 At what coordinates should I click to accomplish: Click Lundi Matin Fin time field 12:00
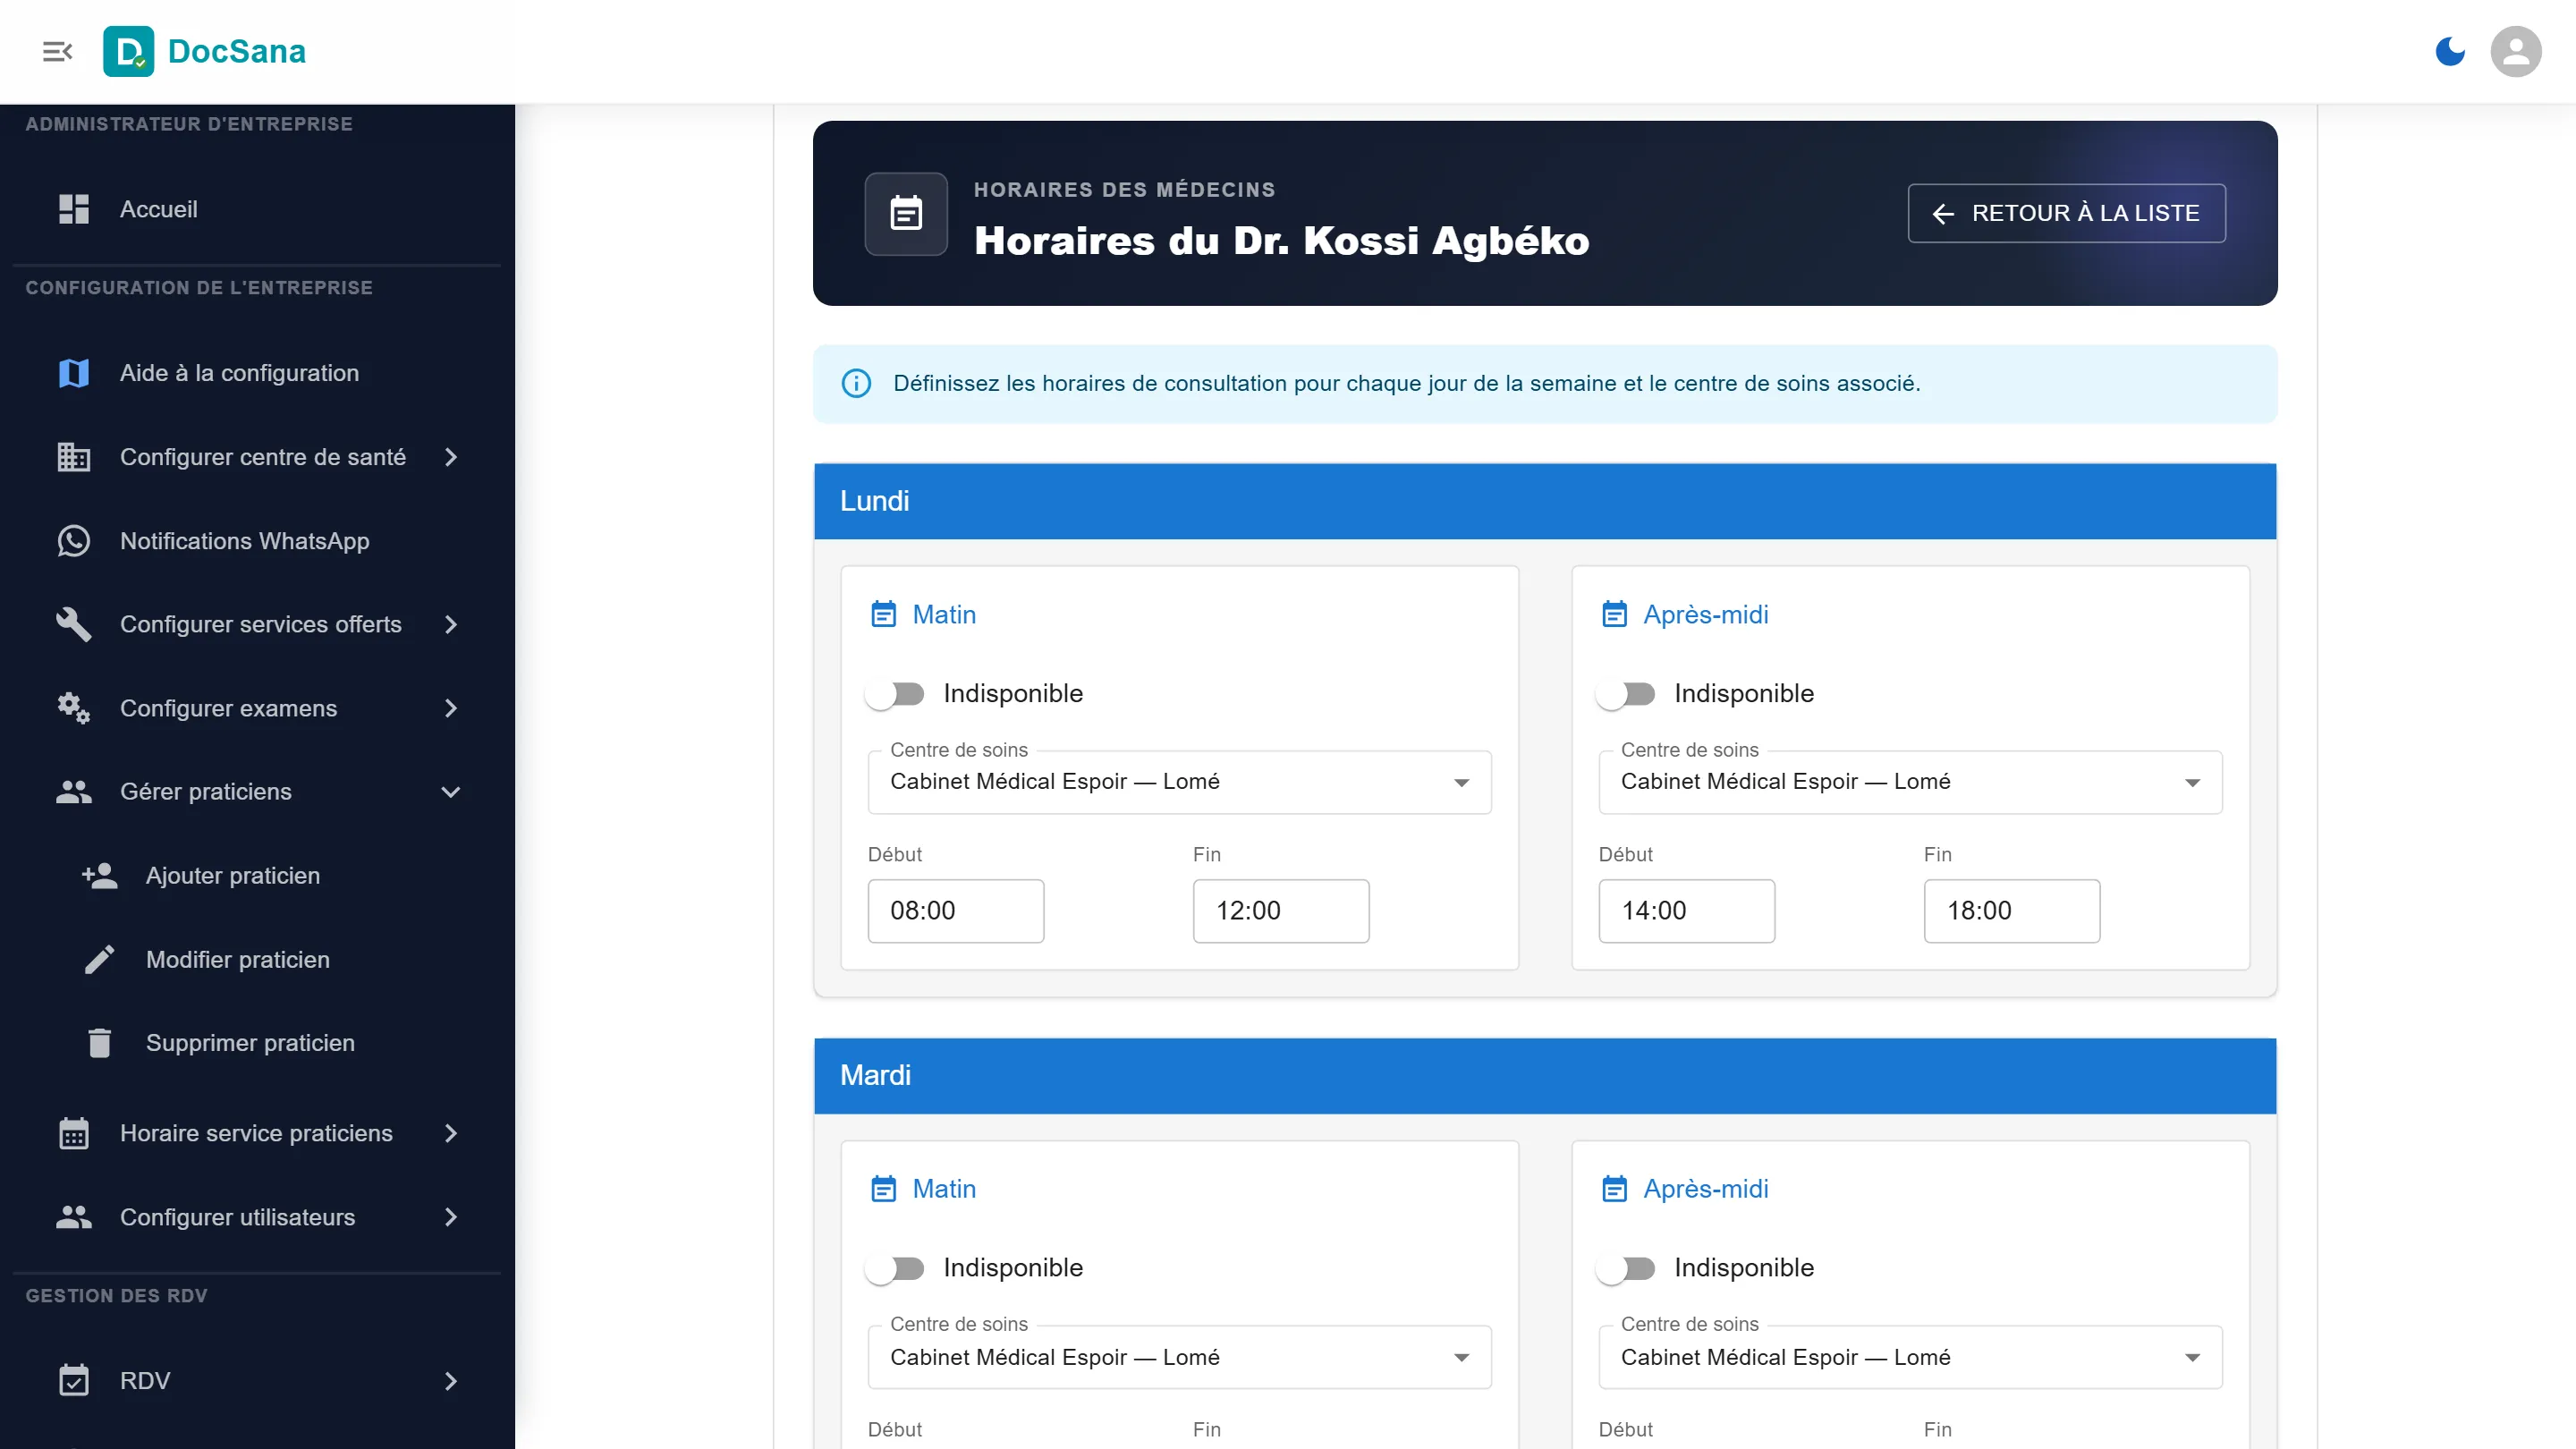[x=1281, y=911]
